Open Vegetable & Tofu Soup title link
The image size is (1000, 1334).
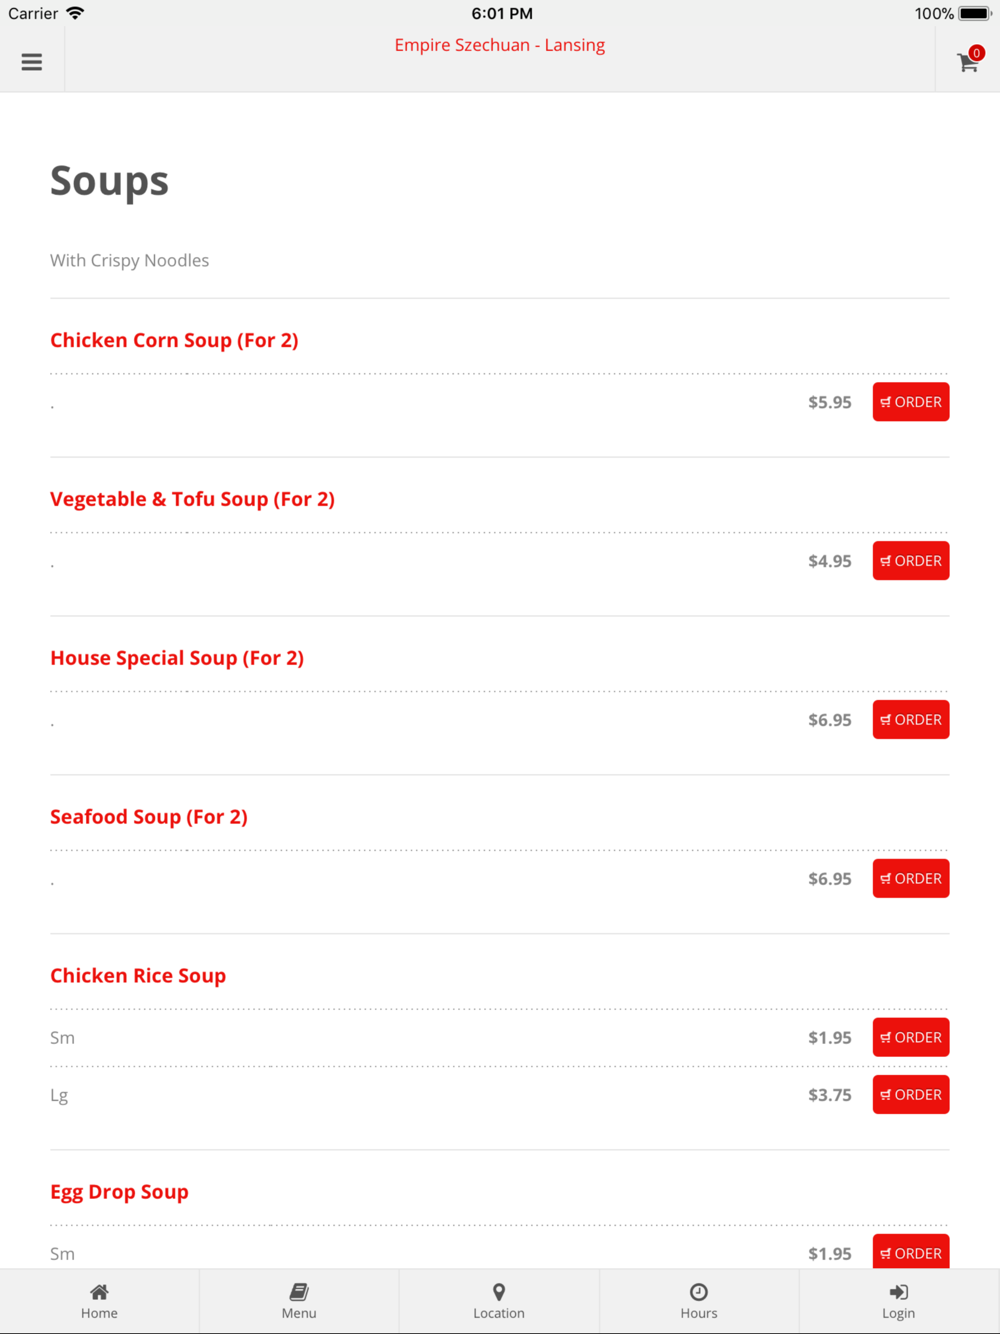(x=192, y=499)
